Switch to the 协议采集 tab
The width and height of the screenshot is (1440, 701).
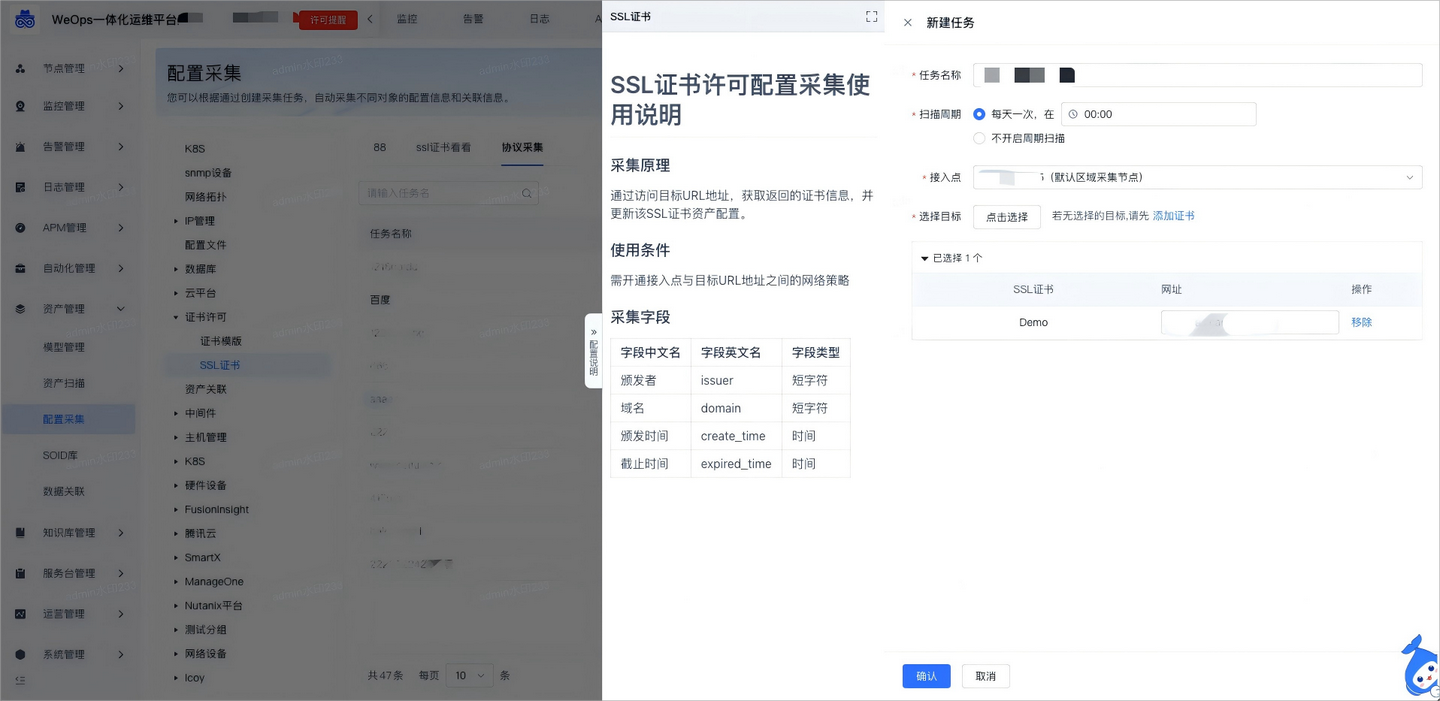tap(521, 147)
